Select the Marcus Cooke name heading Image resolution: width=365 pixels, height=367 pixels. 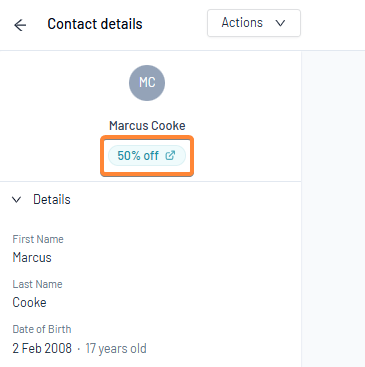[147, 126]
